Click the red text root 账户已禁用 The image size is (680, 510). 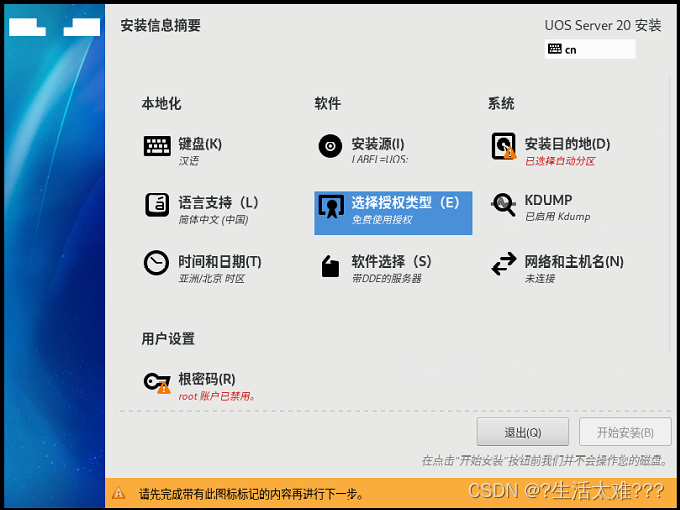[217, 396]
